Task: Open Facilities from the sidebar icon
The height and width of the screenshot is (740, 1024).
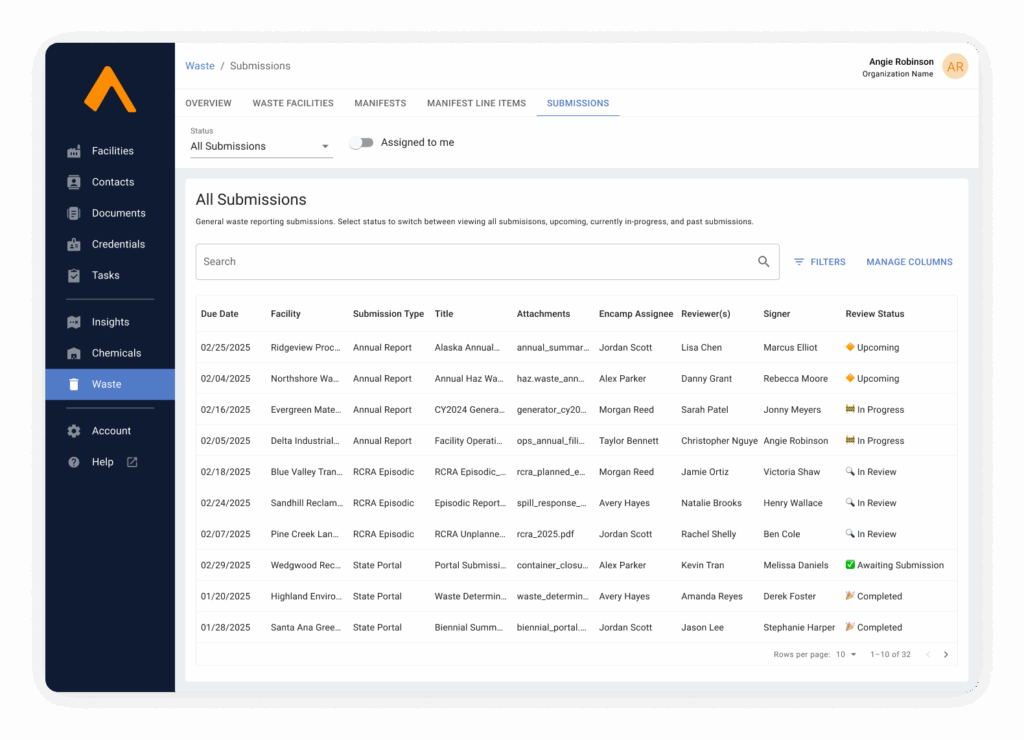Action: pyautogui.click(x=74, y=151)
